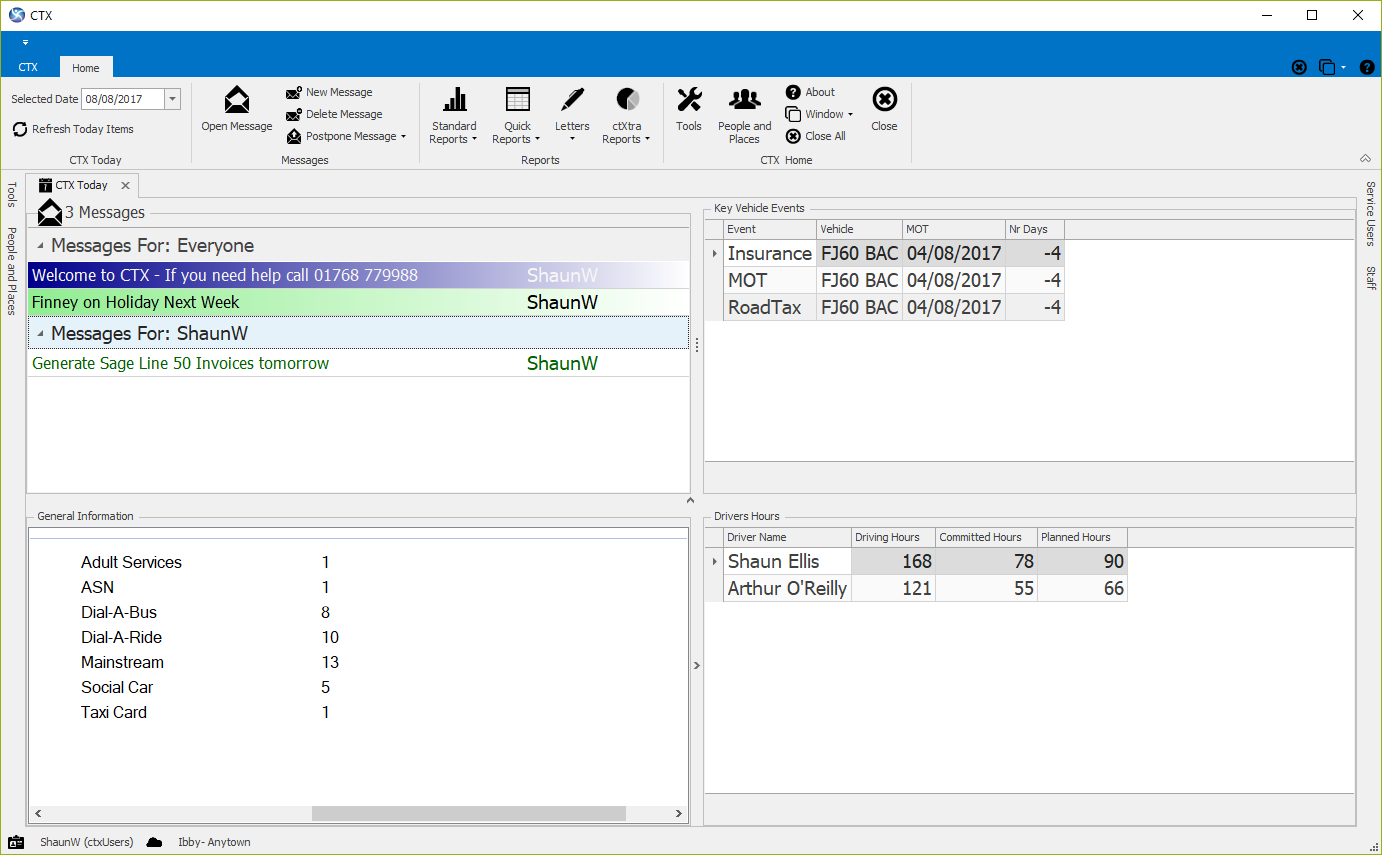This screenshot has height=855, width=1382.
Task: Open ctXtra Reports menu
Action: pyautogui.click(x=627, y=115)
